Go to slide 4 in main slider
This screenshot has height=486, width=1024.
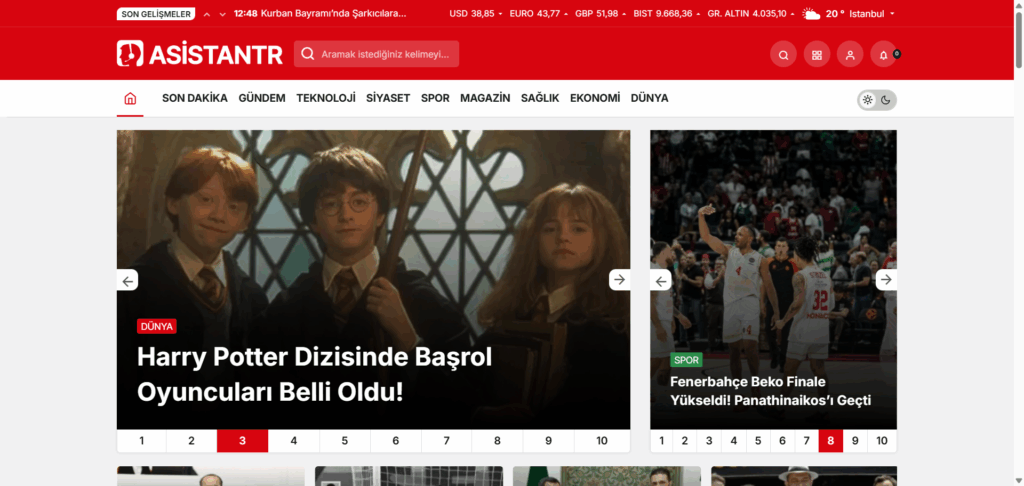point(294,441)
